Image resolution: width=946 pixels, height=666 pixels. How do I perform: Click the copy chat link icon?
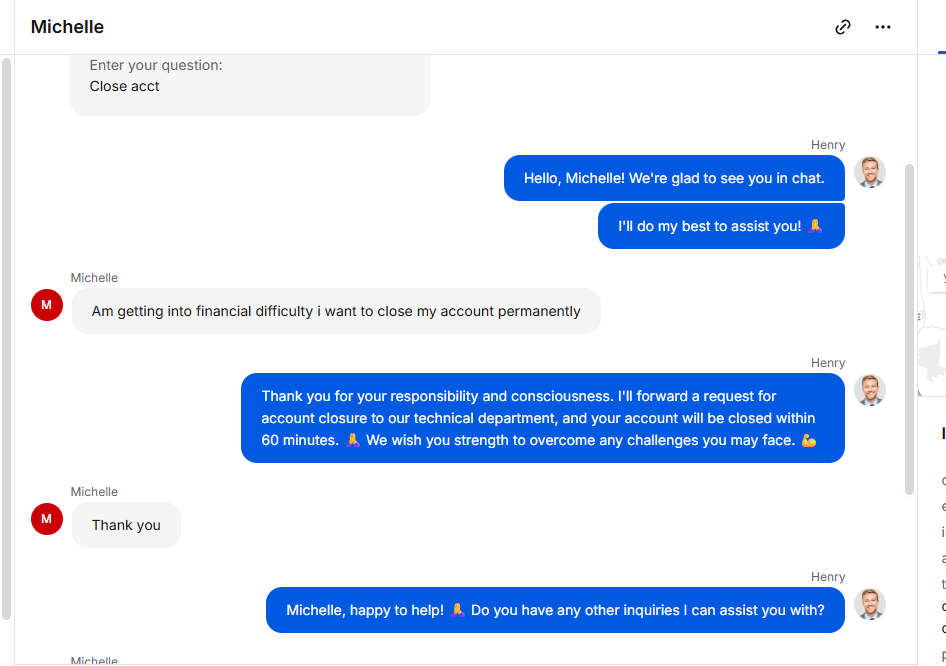[x=843, y=27]
